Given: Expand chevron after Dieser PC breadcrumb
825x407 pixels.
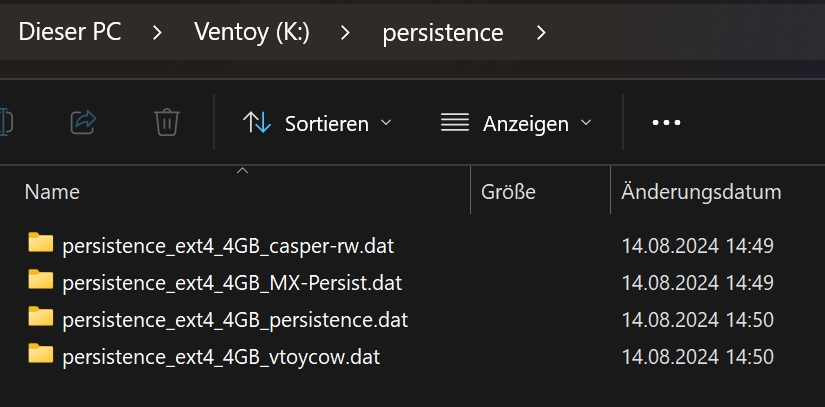Looking at the screenshot, I should (x=157, y=32).
